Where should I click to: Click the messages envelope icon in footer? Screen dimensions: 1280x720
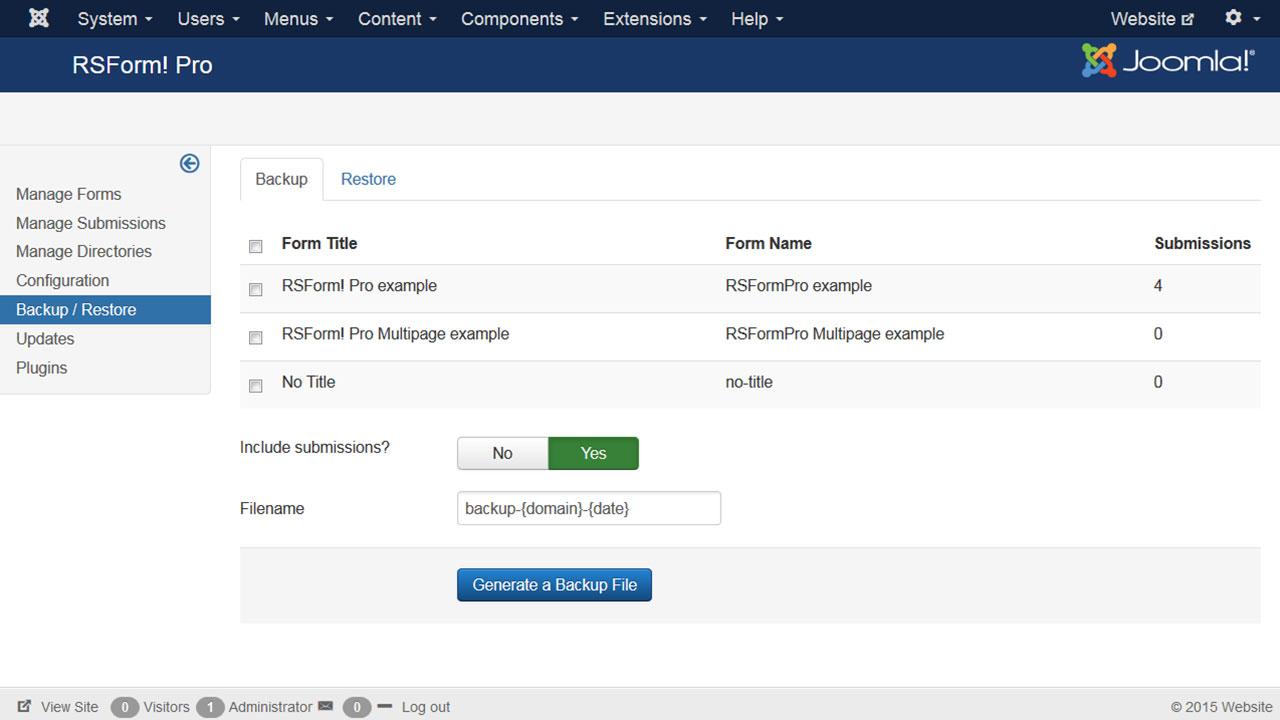pos(325,706)
